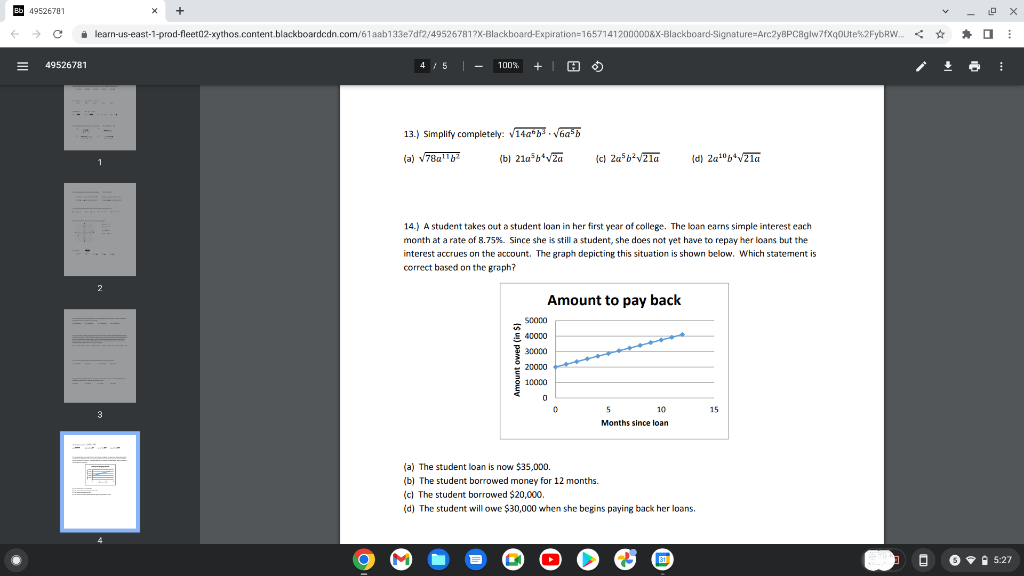
Task: Download the PDF file
Action: 948,66
